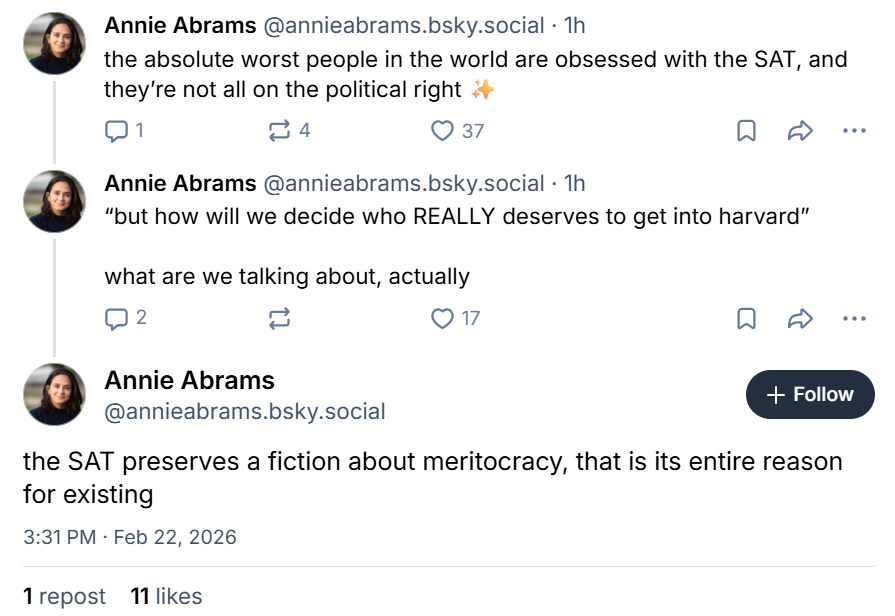Click the Annie Abrams name on second post

click(x=180, y=183)
